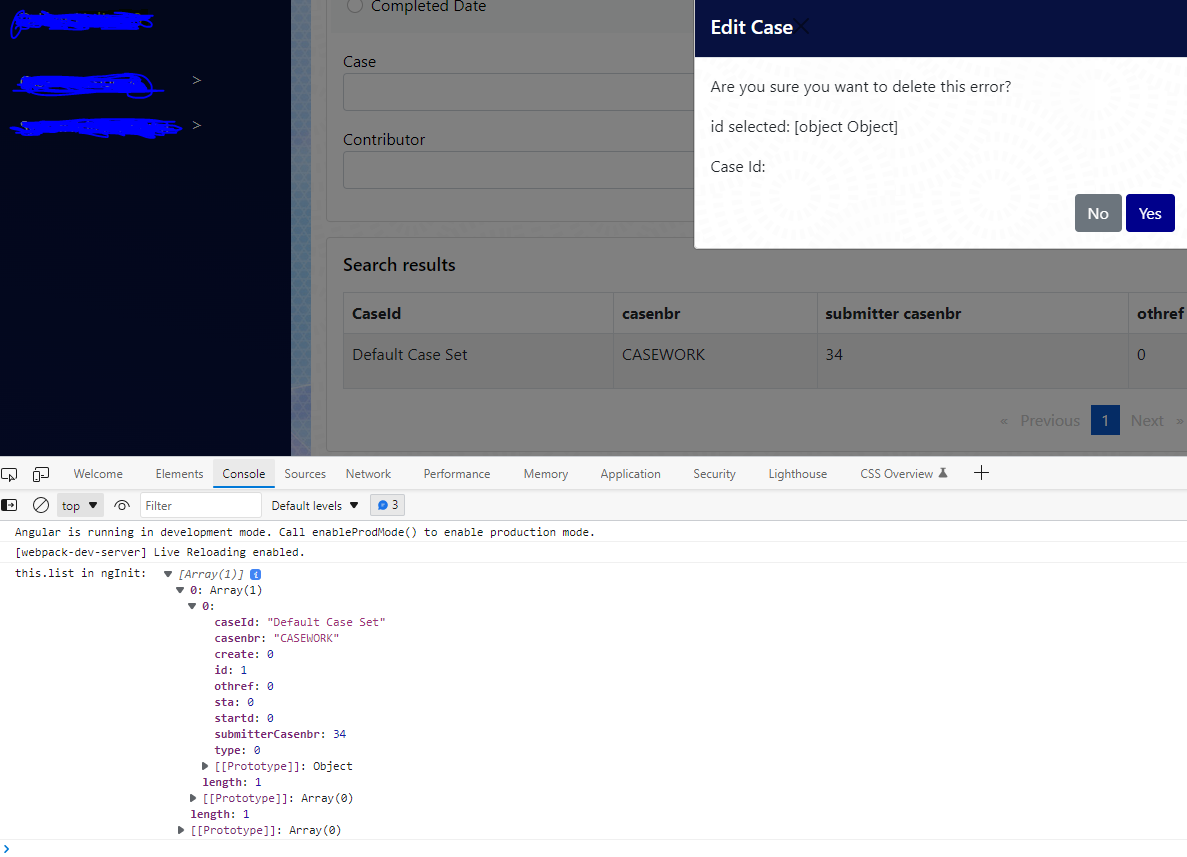The image size is (1187, 857).
Task: Confirm deletion with Yes button
Action: (1150, 213)
